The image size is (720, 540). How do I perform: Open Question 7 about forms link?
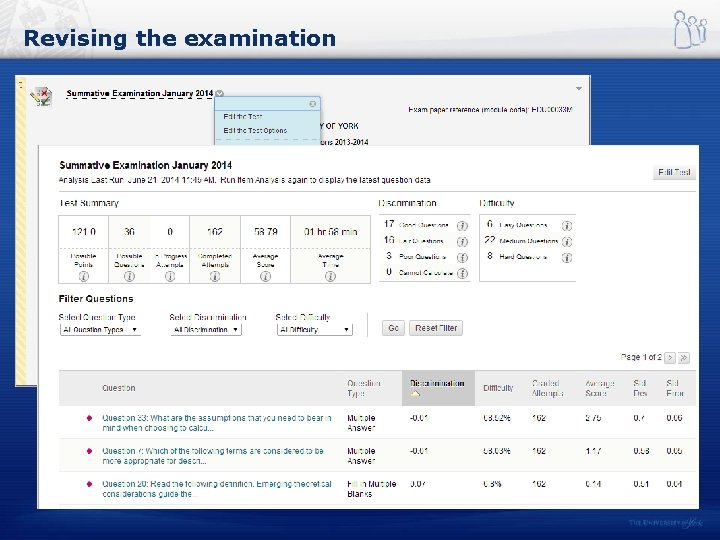213,456
